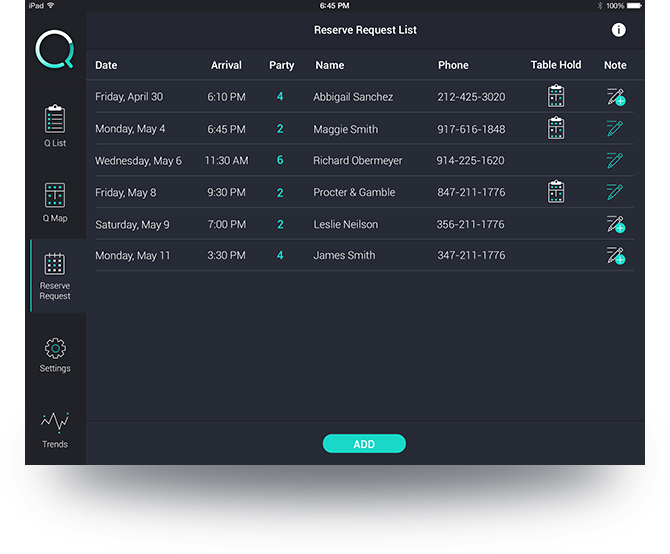Open table hold for Abbigail Sanchez
The height and width of the screenshot is (554, 670).
coord(556,97)
